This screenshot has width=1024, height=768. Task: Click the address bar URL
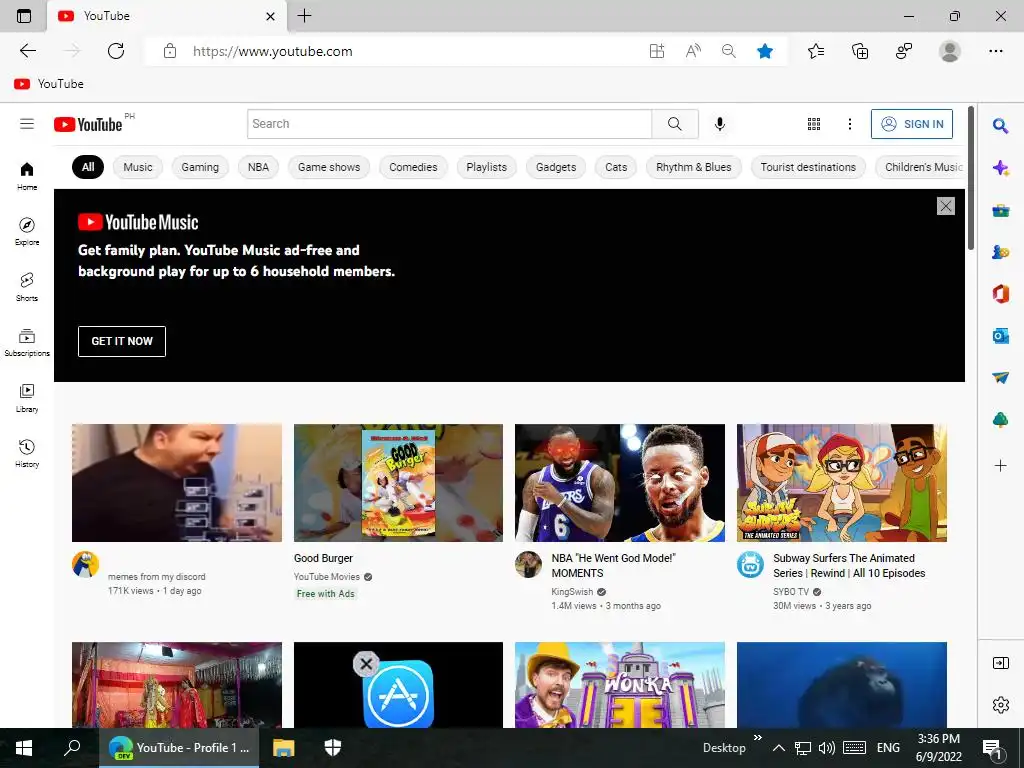pos(272,52)
